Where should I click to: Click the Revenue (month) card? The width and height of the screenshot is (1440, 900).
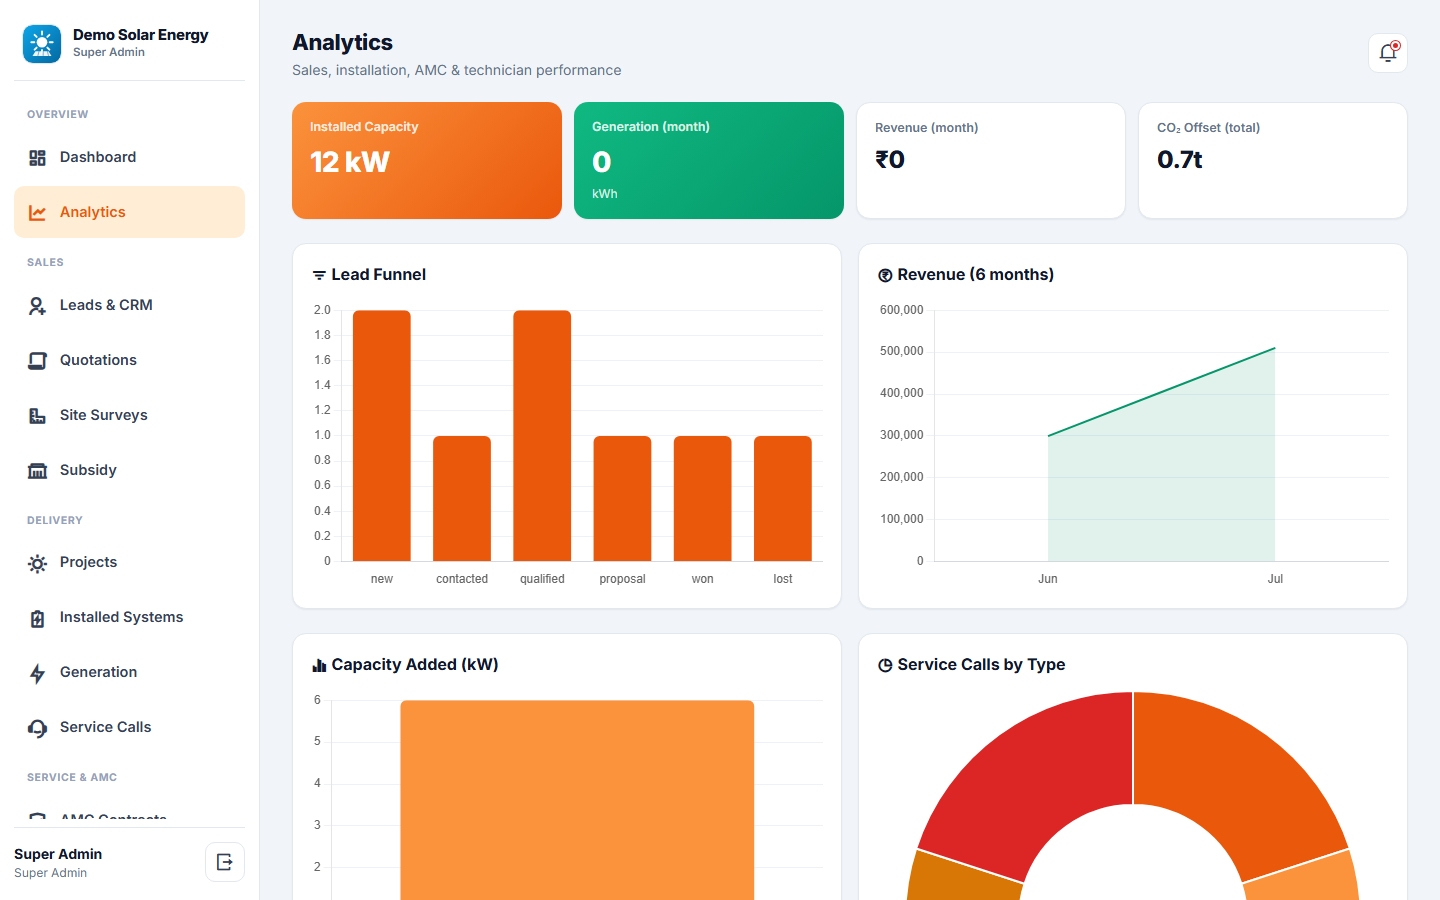[991, 160]
